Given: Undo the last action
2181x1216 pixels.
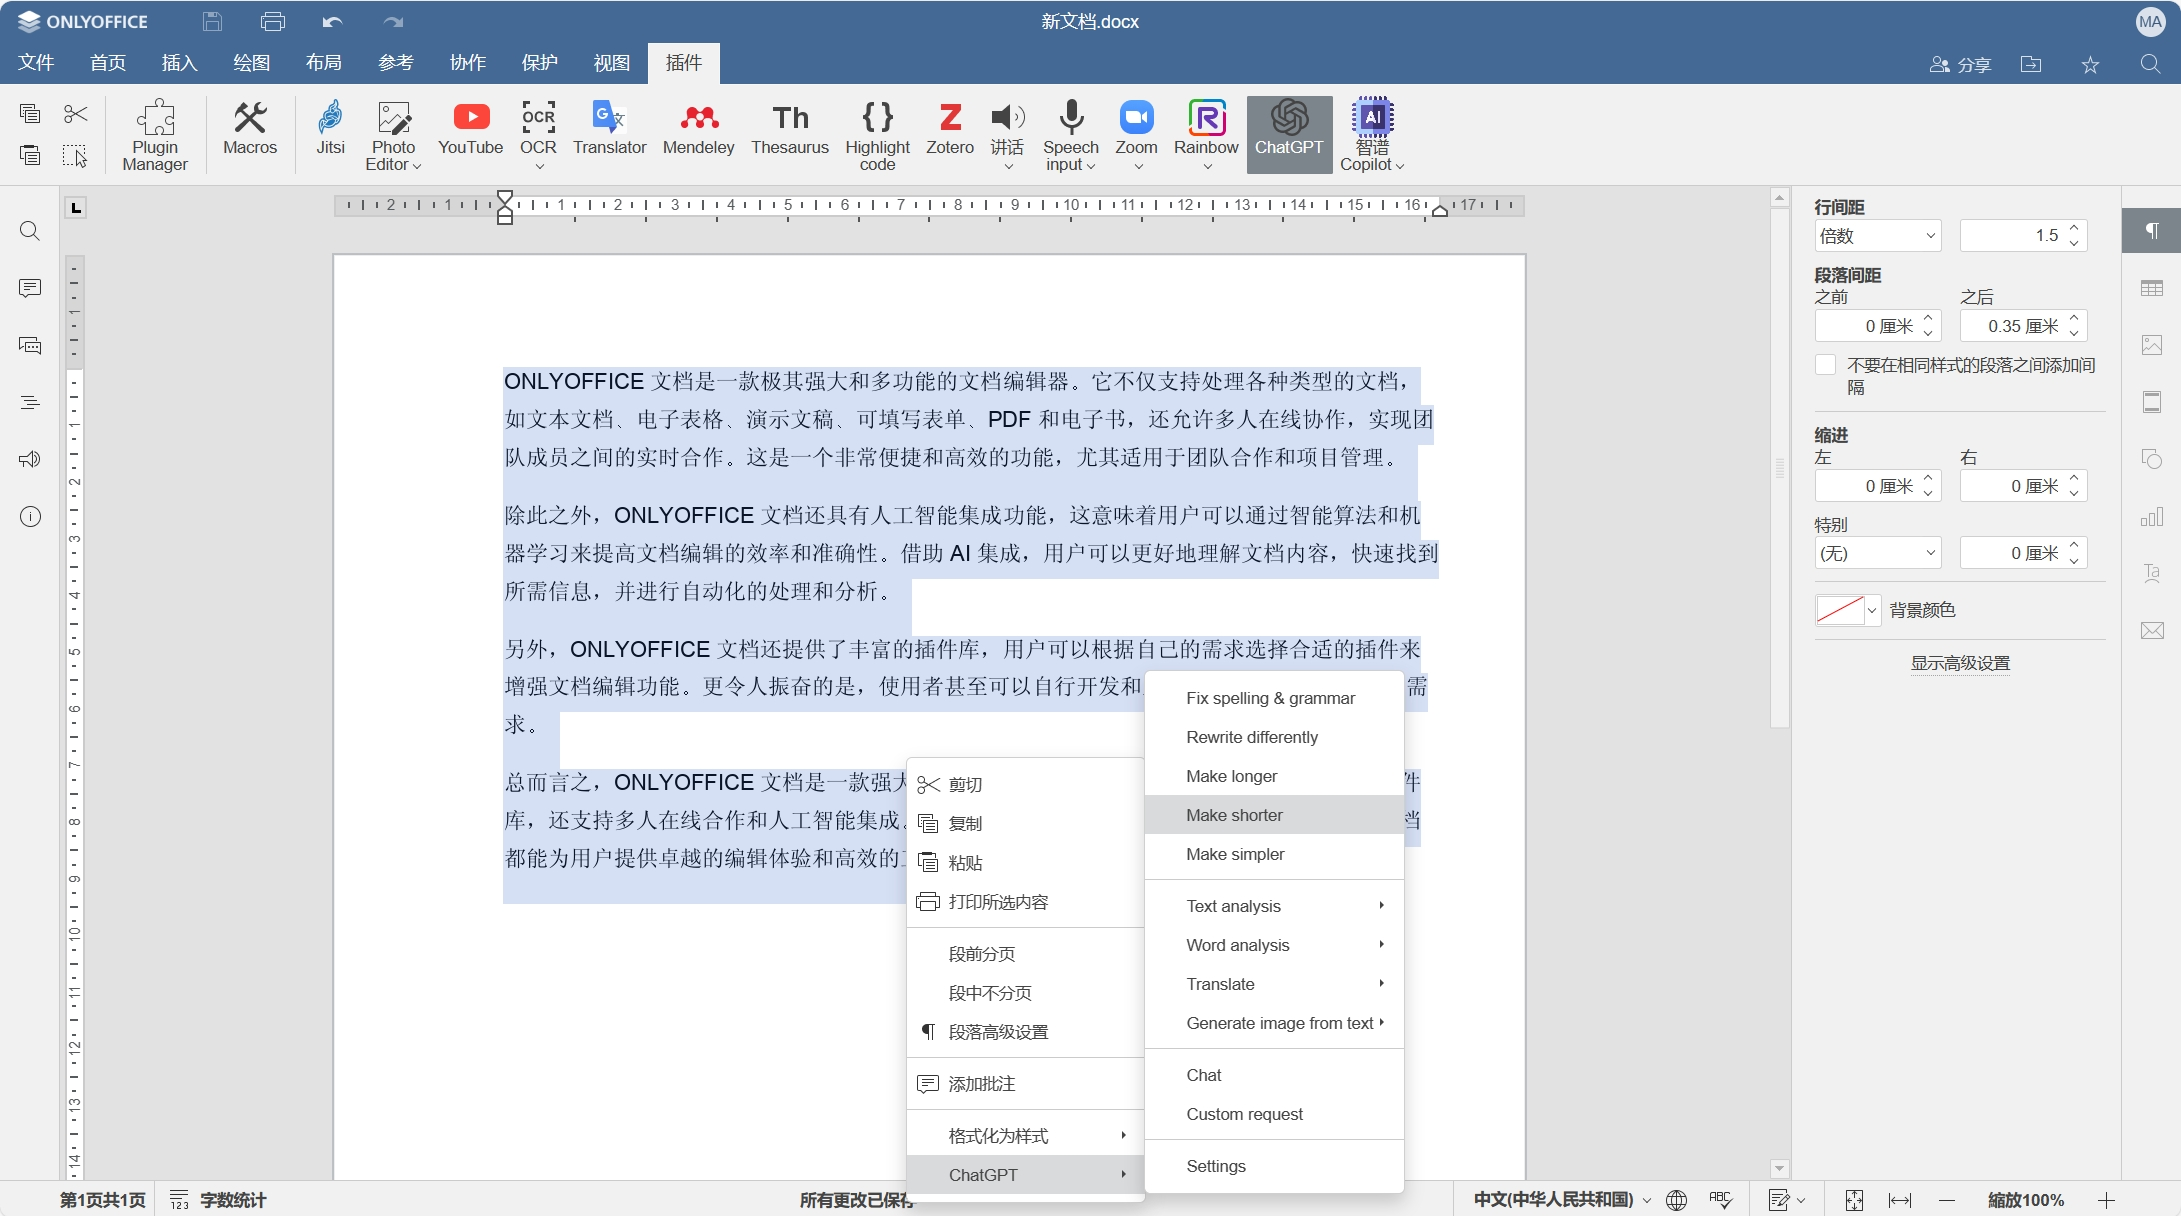Looking at the screenshot, I should coord(332,21).
